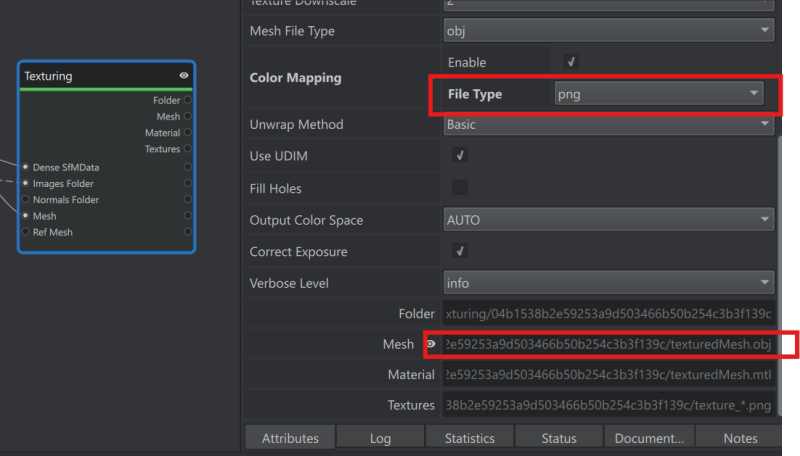Click the Images Folder right-side pin
800x456 pixels.
tap(188, 183)
